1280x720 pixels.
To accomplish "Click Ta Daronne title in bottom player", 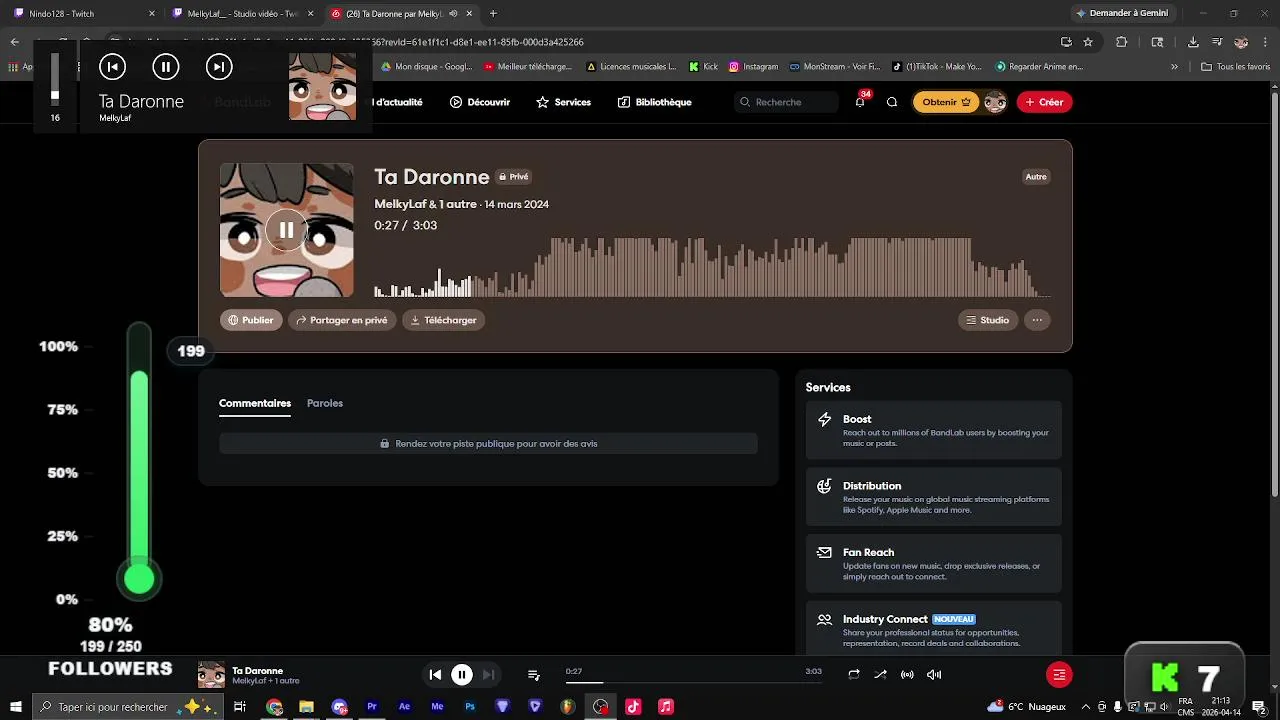I will [257, 671].
